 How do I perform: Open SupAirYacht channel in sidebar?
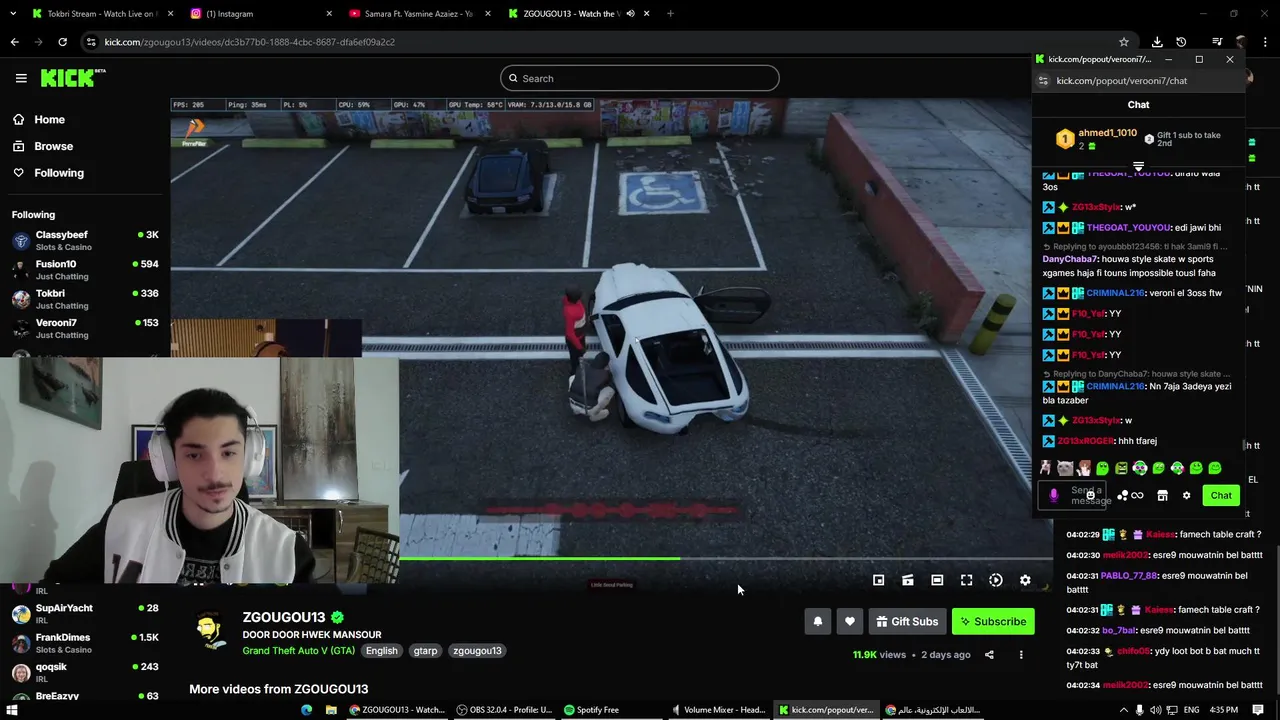click(x=85, y=613)
